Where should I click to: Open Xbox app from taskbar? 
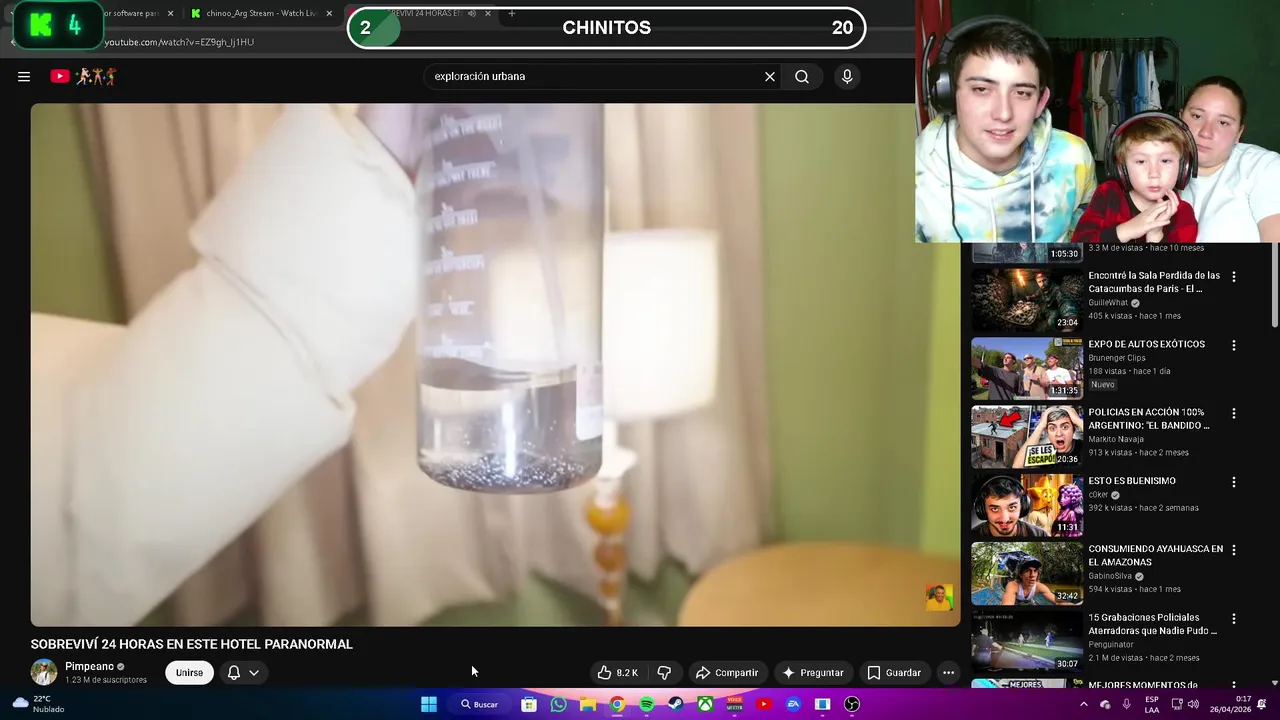[x=705, y=704]
